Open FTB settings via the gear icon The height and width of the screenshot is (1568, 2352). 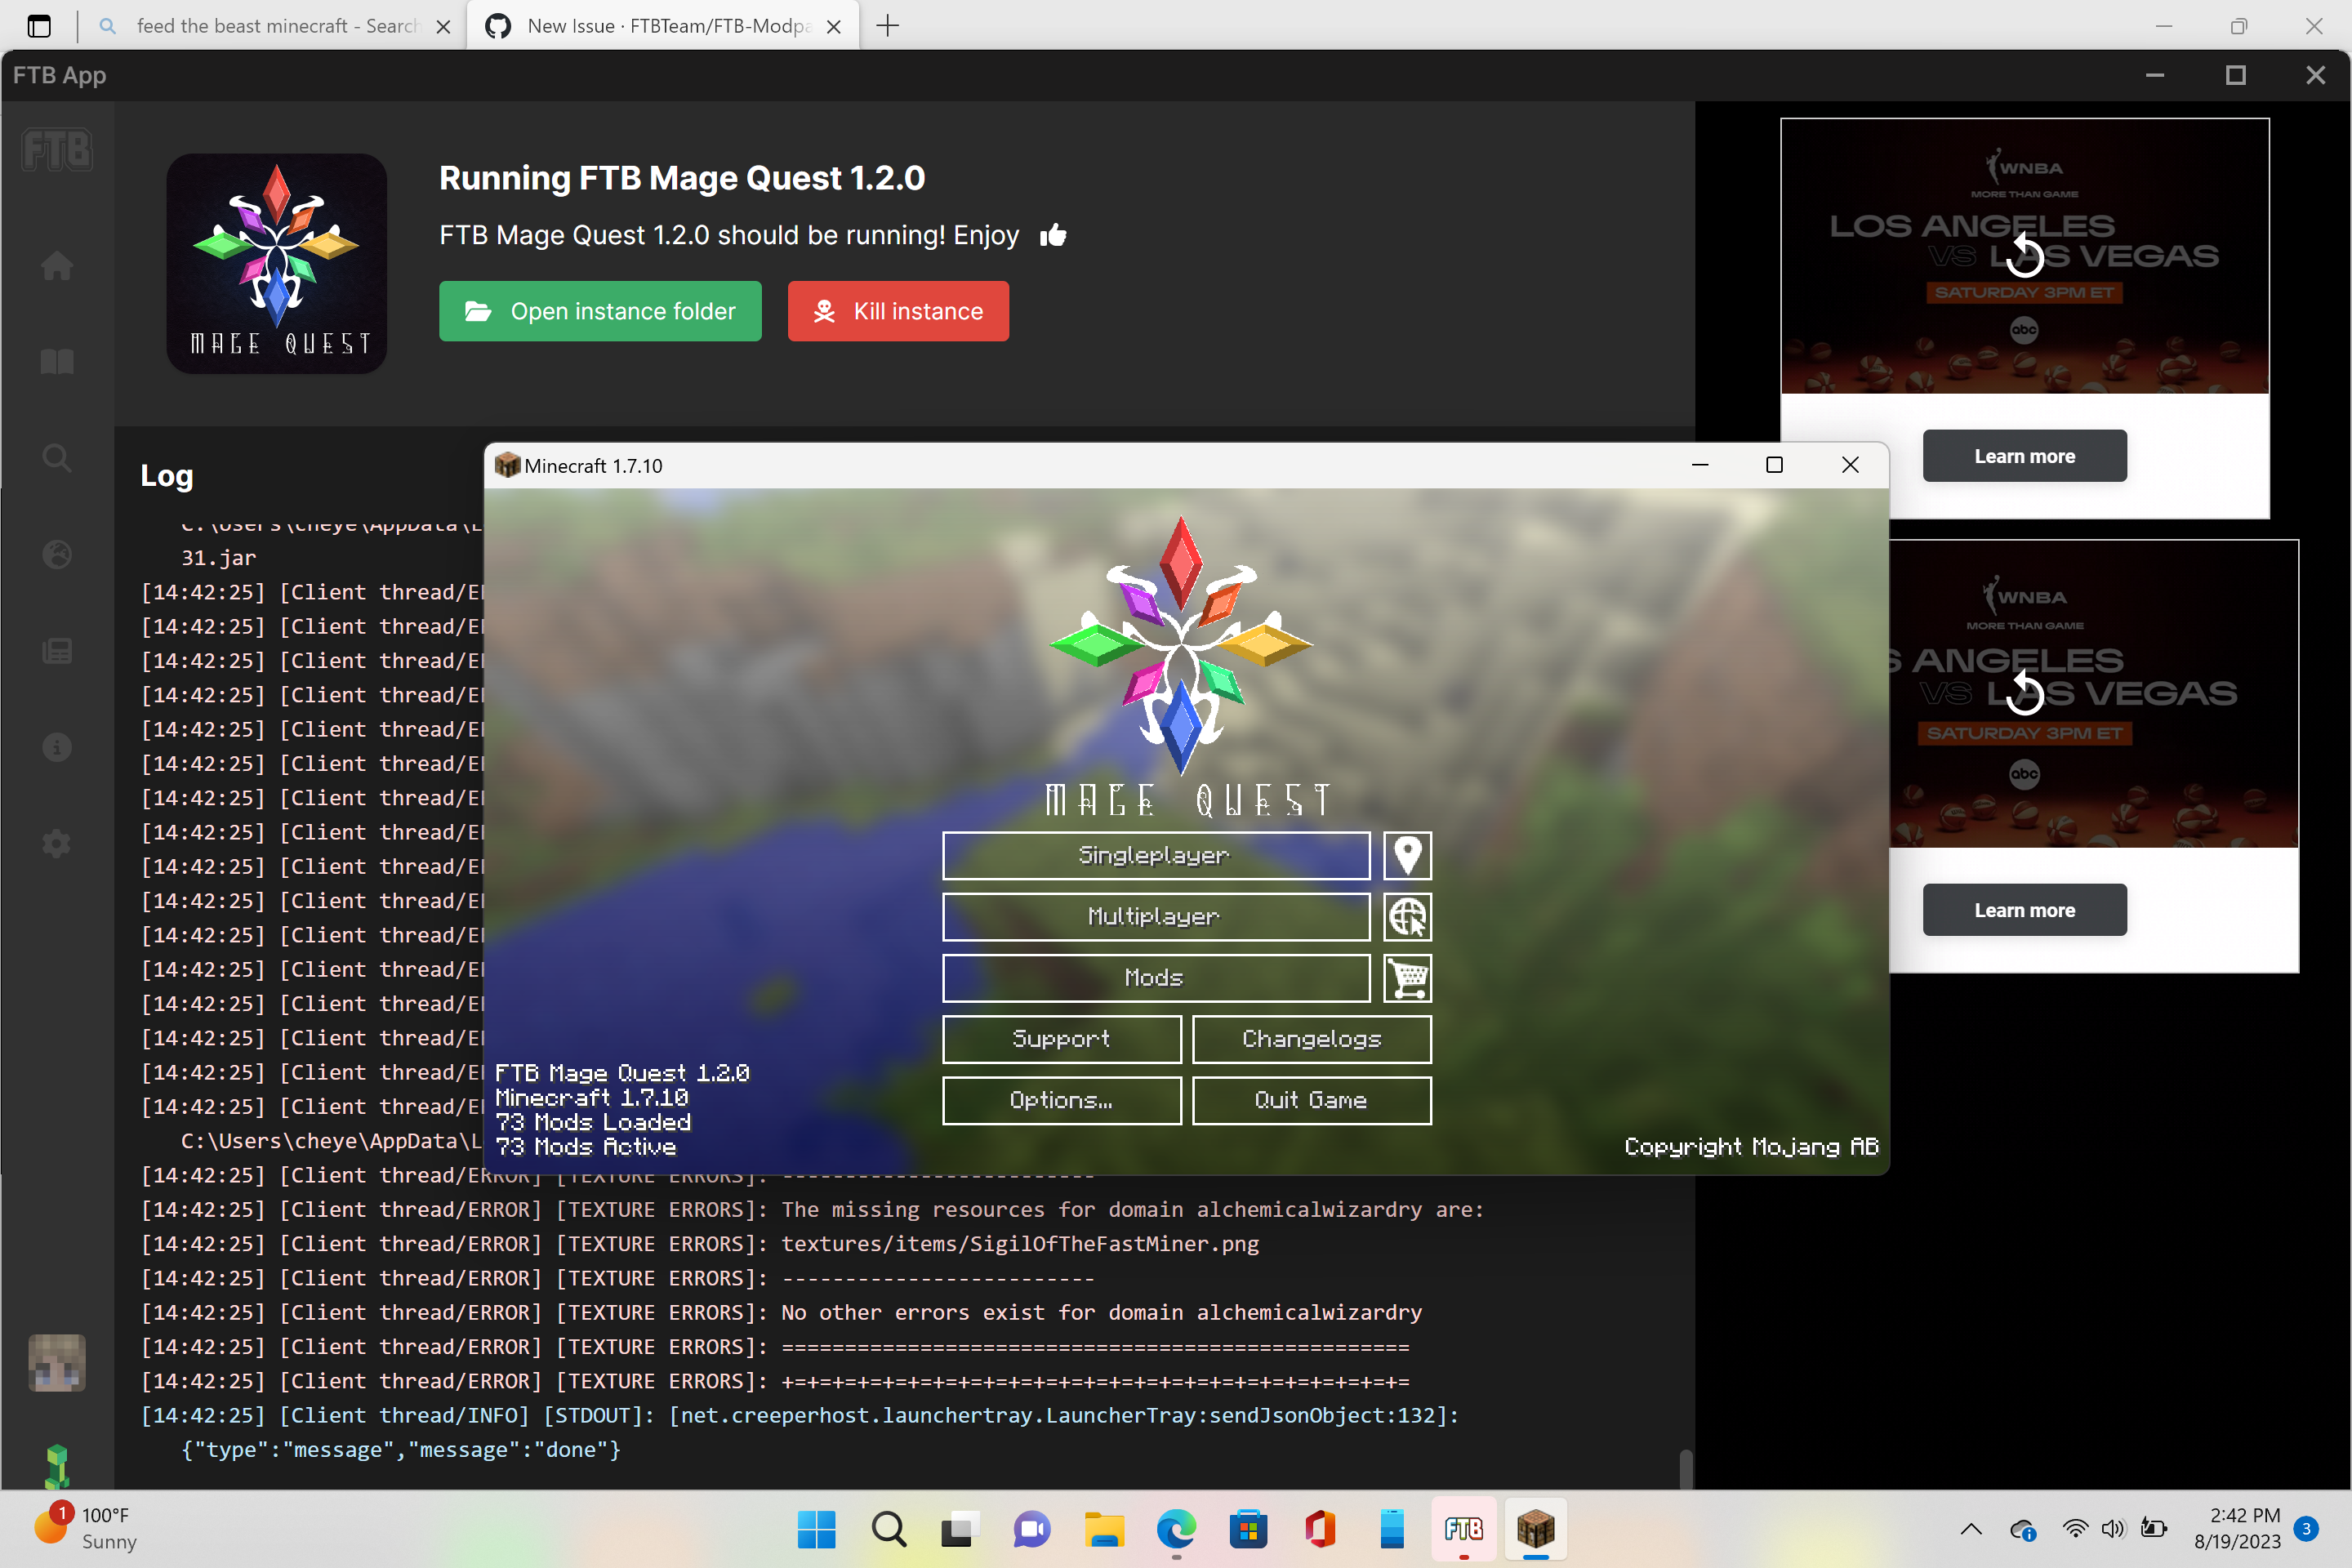tap(56, 843)
